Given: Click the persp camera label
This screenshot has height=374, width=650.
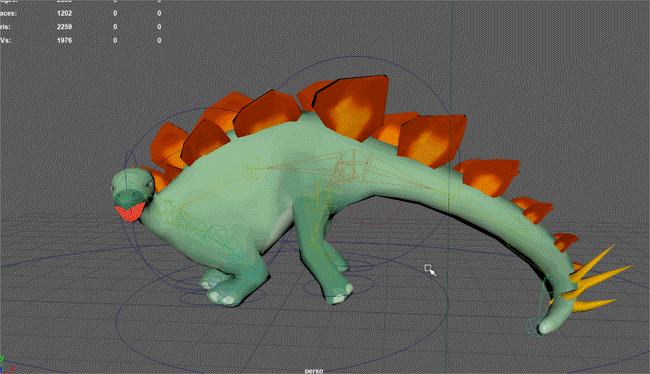Looking at the screenshot, I should click(314, 371).
